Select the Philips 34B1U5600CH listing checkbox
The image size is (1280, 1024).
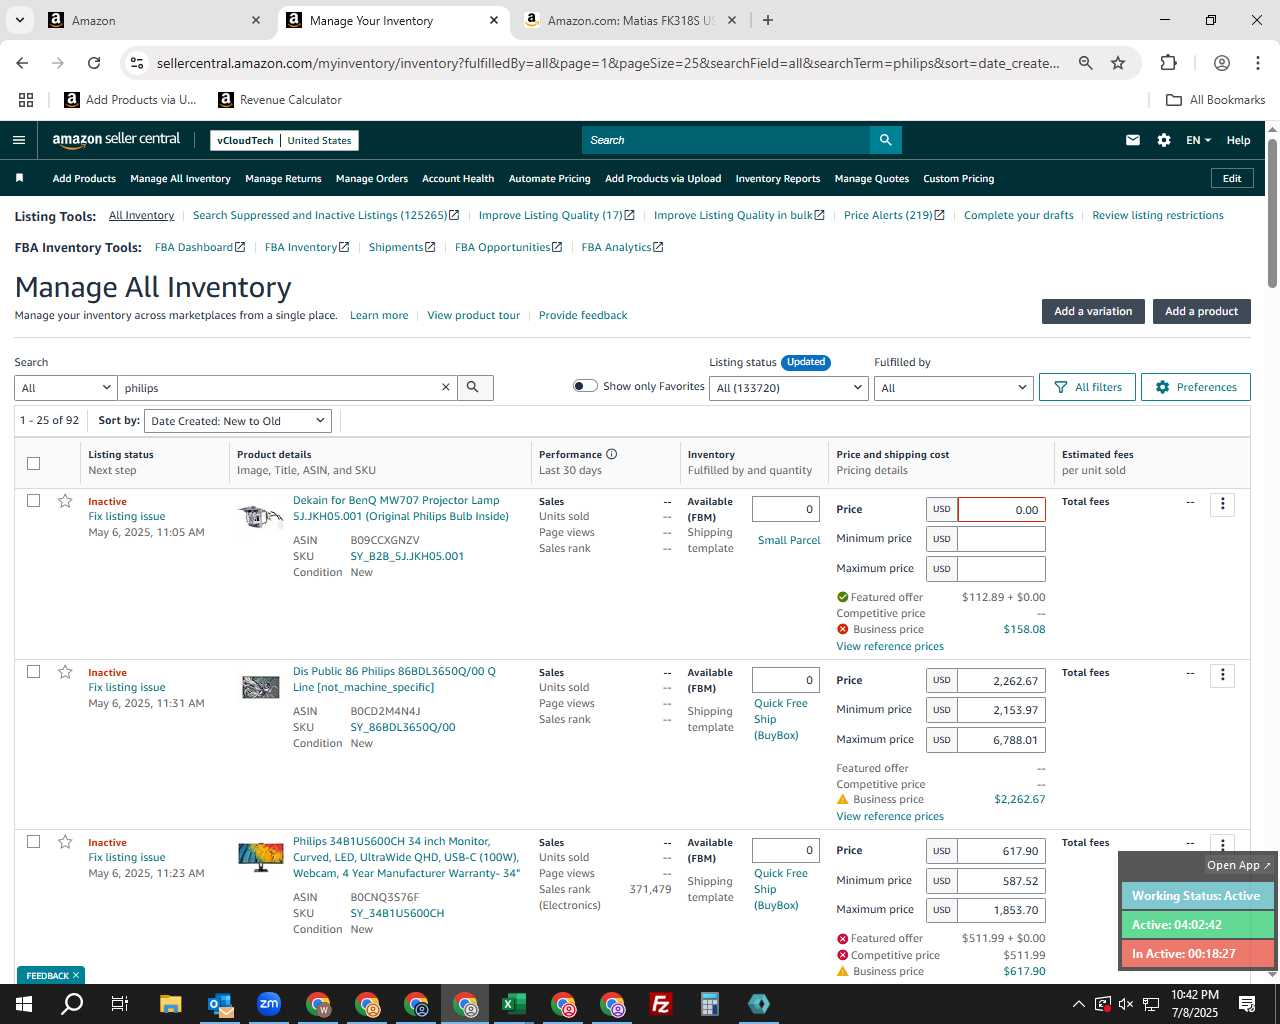click(x=33, y=841)
